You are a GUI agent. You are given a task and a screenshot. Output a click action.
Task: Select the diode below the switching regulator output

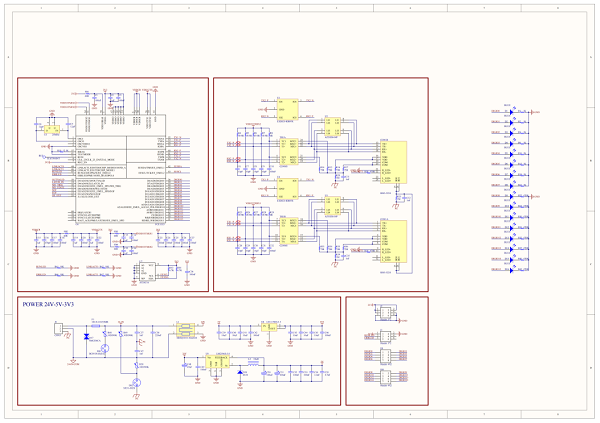(240, 372)
